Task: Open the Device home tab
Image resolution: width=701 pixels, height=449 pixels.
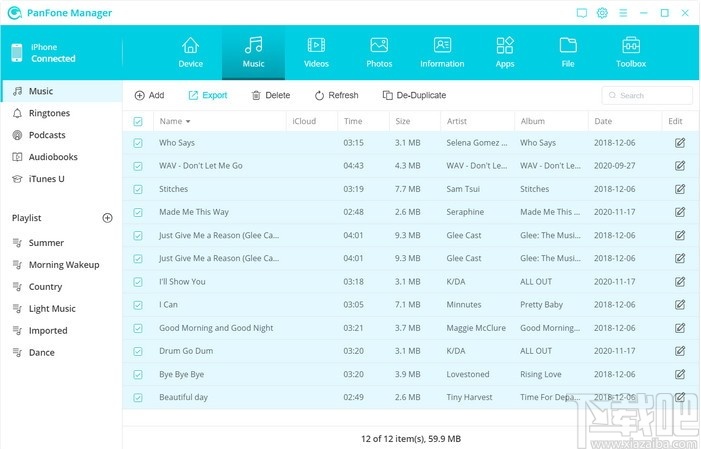Action: click(x=190, y=53)
